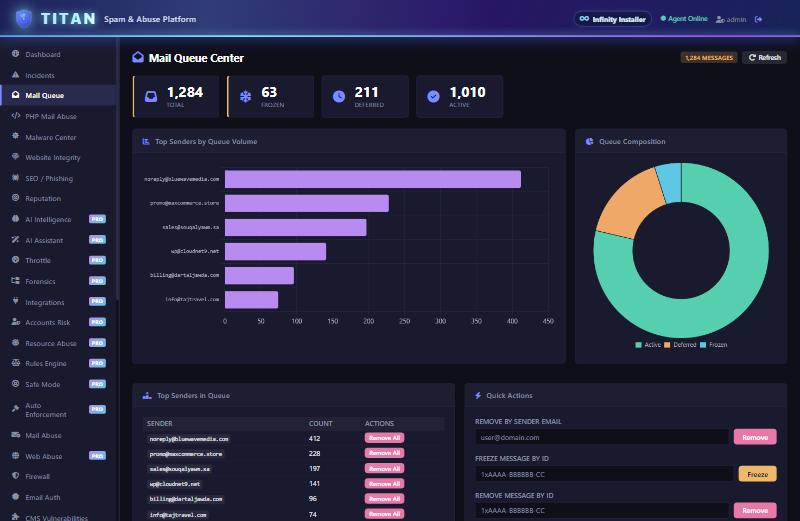The height and width of the screenshot is (521, 800).
Task: Click the Safe Mode icon
Action: (15, 383)
